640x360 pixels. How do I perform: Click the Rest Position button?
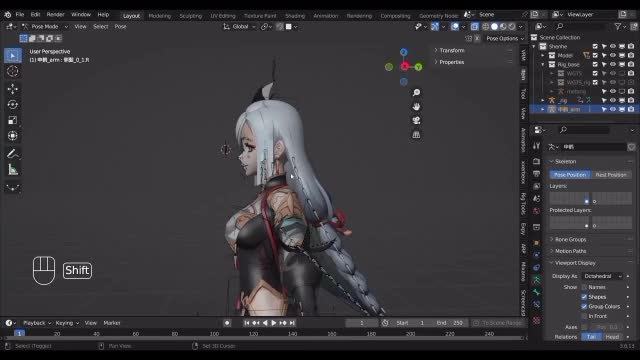click(611, 175)
